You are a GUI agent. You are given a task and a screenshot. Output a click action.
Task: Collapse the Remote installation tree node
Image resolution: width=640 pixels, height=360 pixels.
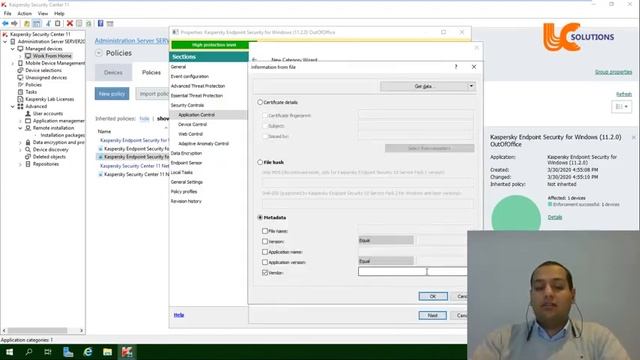pos(20,128)
